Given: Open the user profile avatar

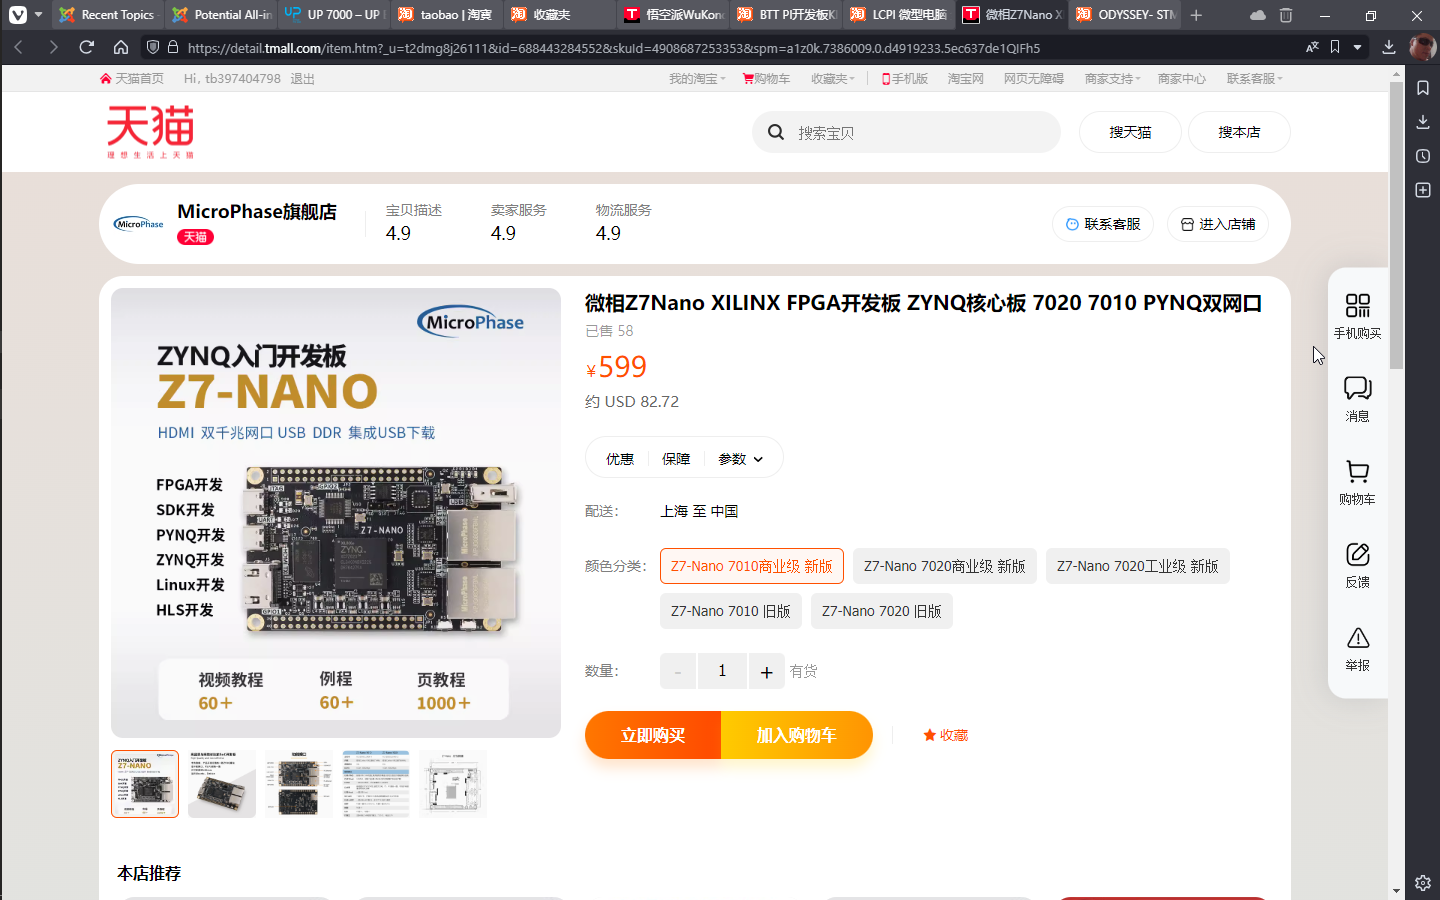Looking at the screenshot, I should click(1422, 47).
